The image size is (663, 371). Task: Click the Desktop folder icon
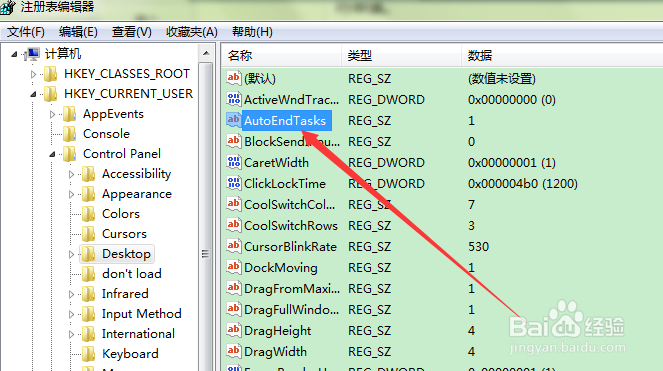pos(88,254)
